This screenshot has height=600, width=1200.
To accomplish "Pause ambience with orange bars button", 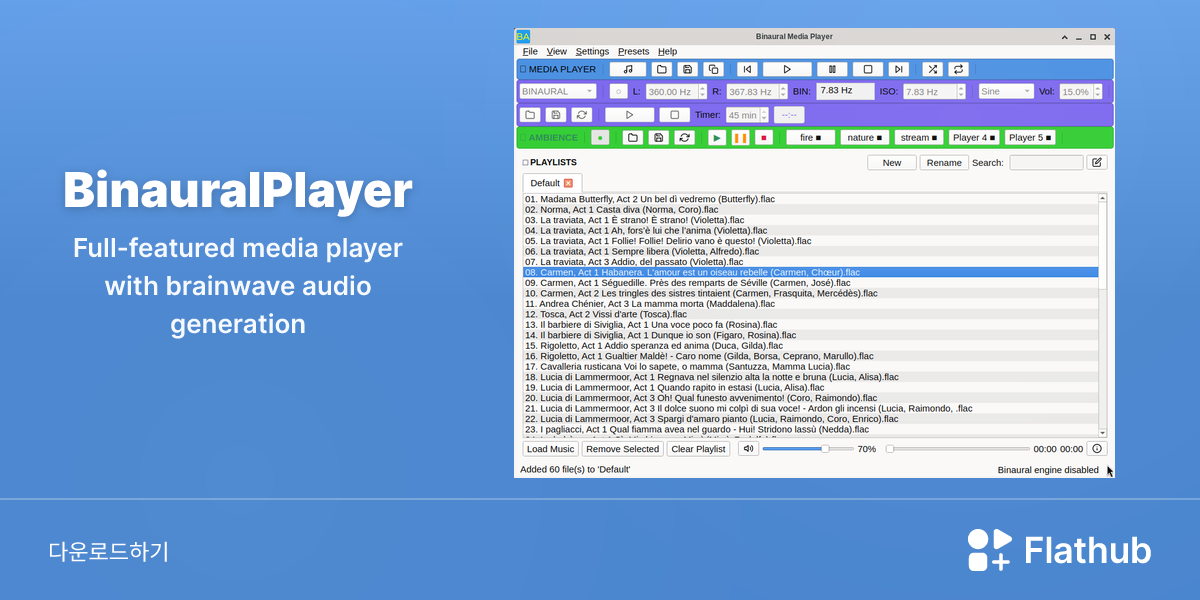I will tap(740, 138).
